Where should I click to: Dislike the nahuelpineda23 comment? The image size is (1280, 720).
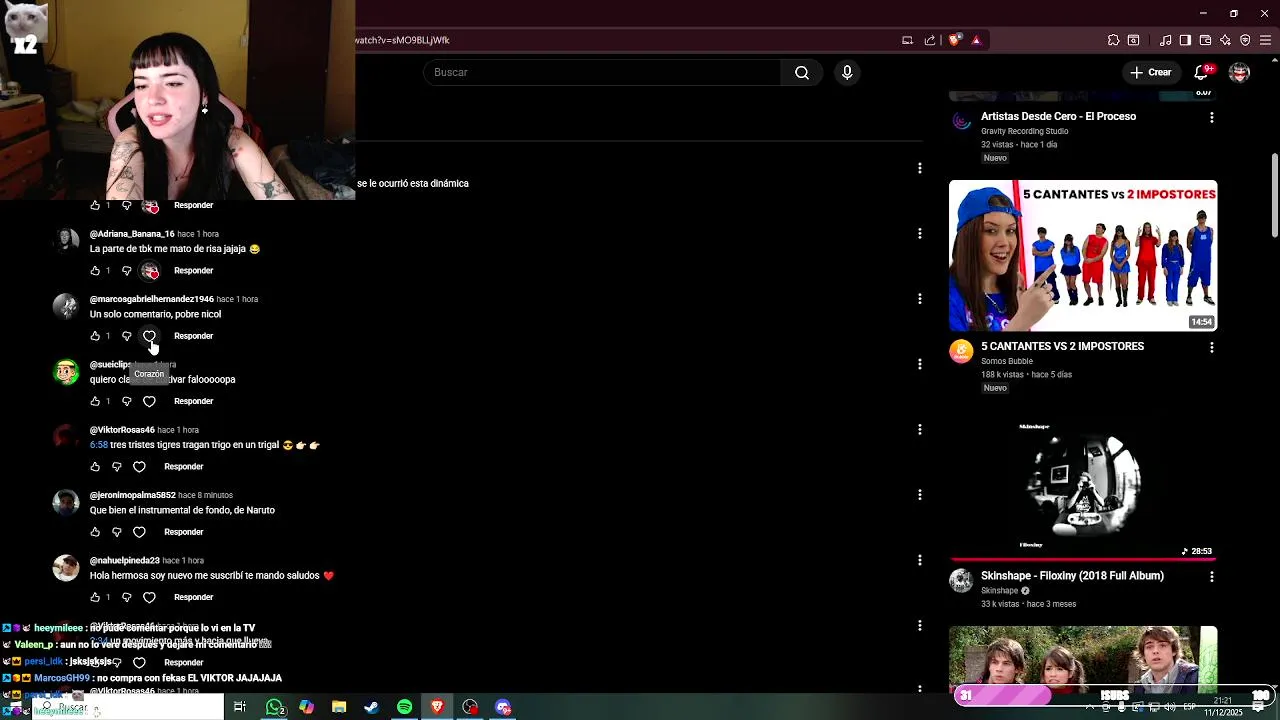[x=126, y=597]
